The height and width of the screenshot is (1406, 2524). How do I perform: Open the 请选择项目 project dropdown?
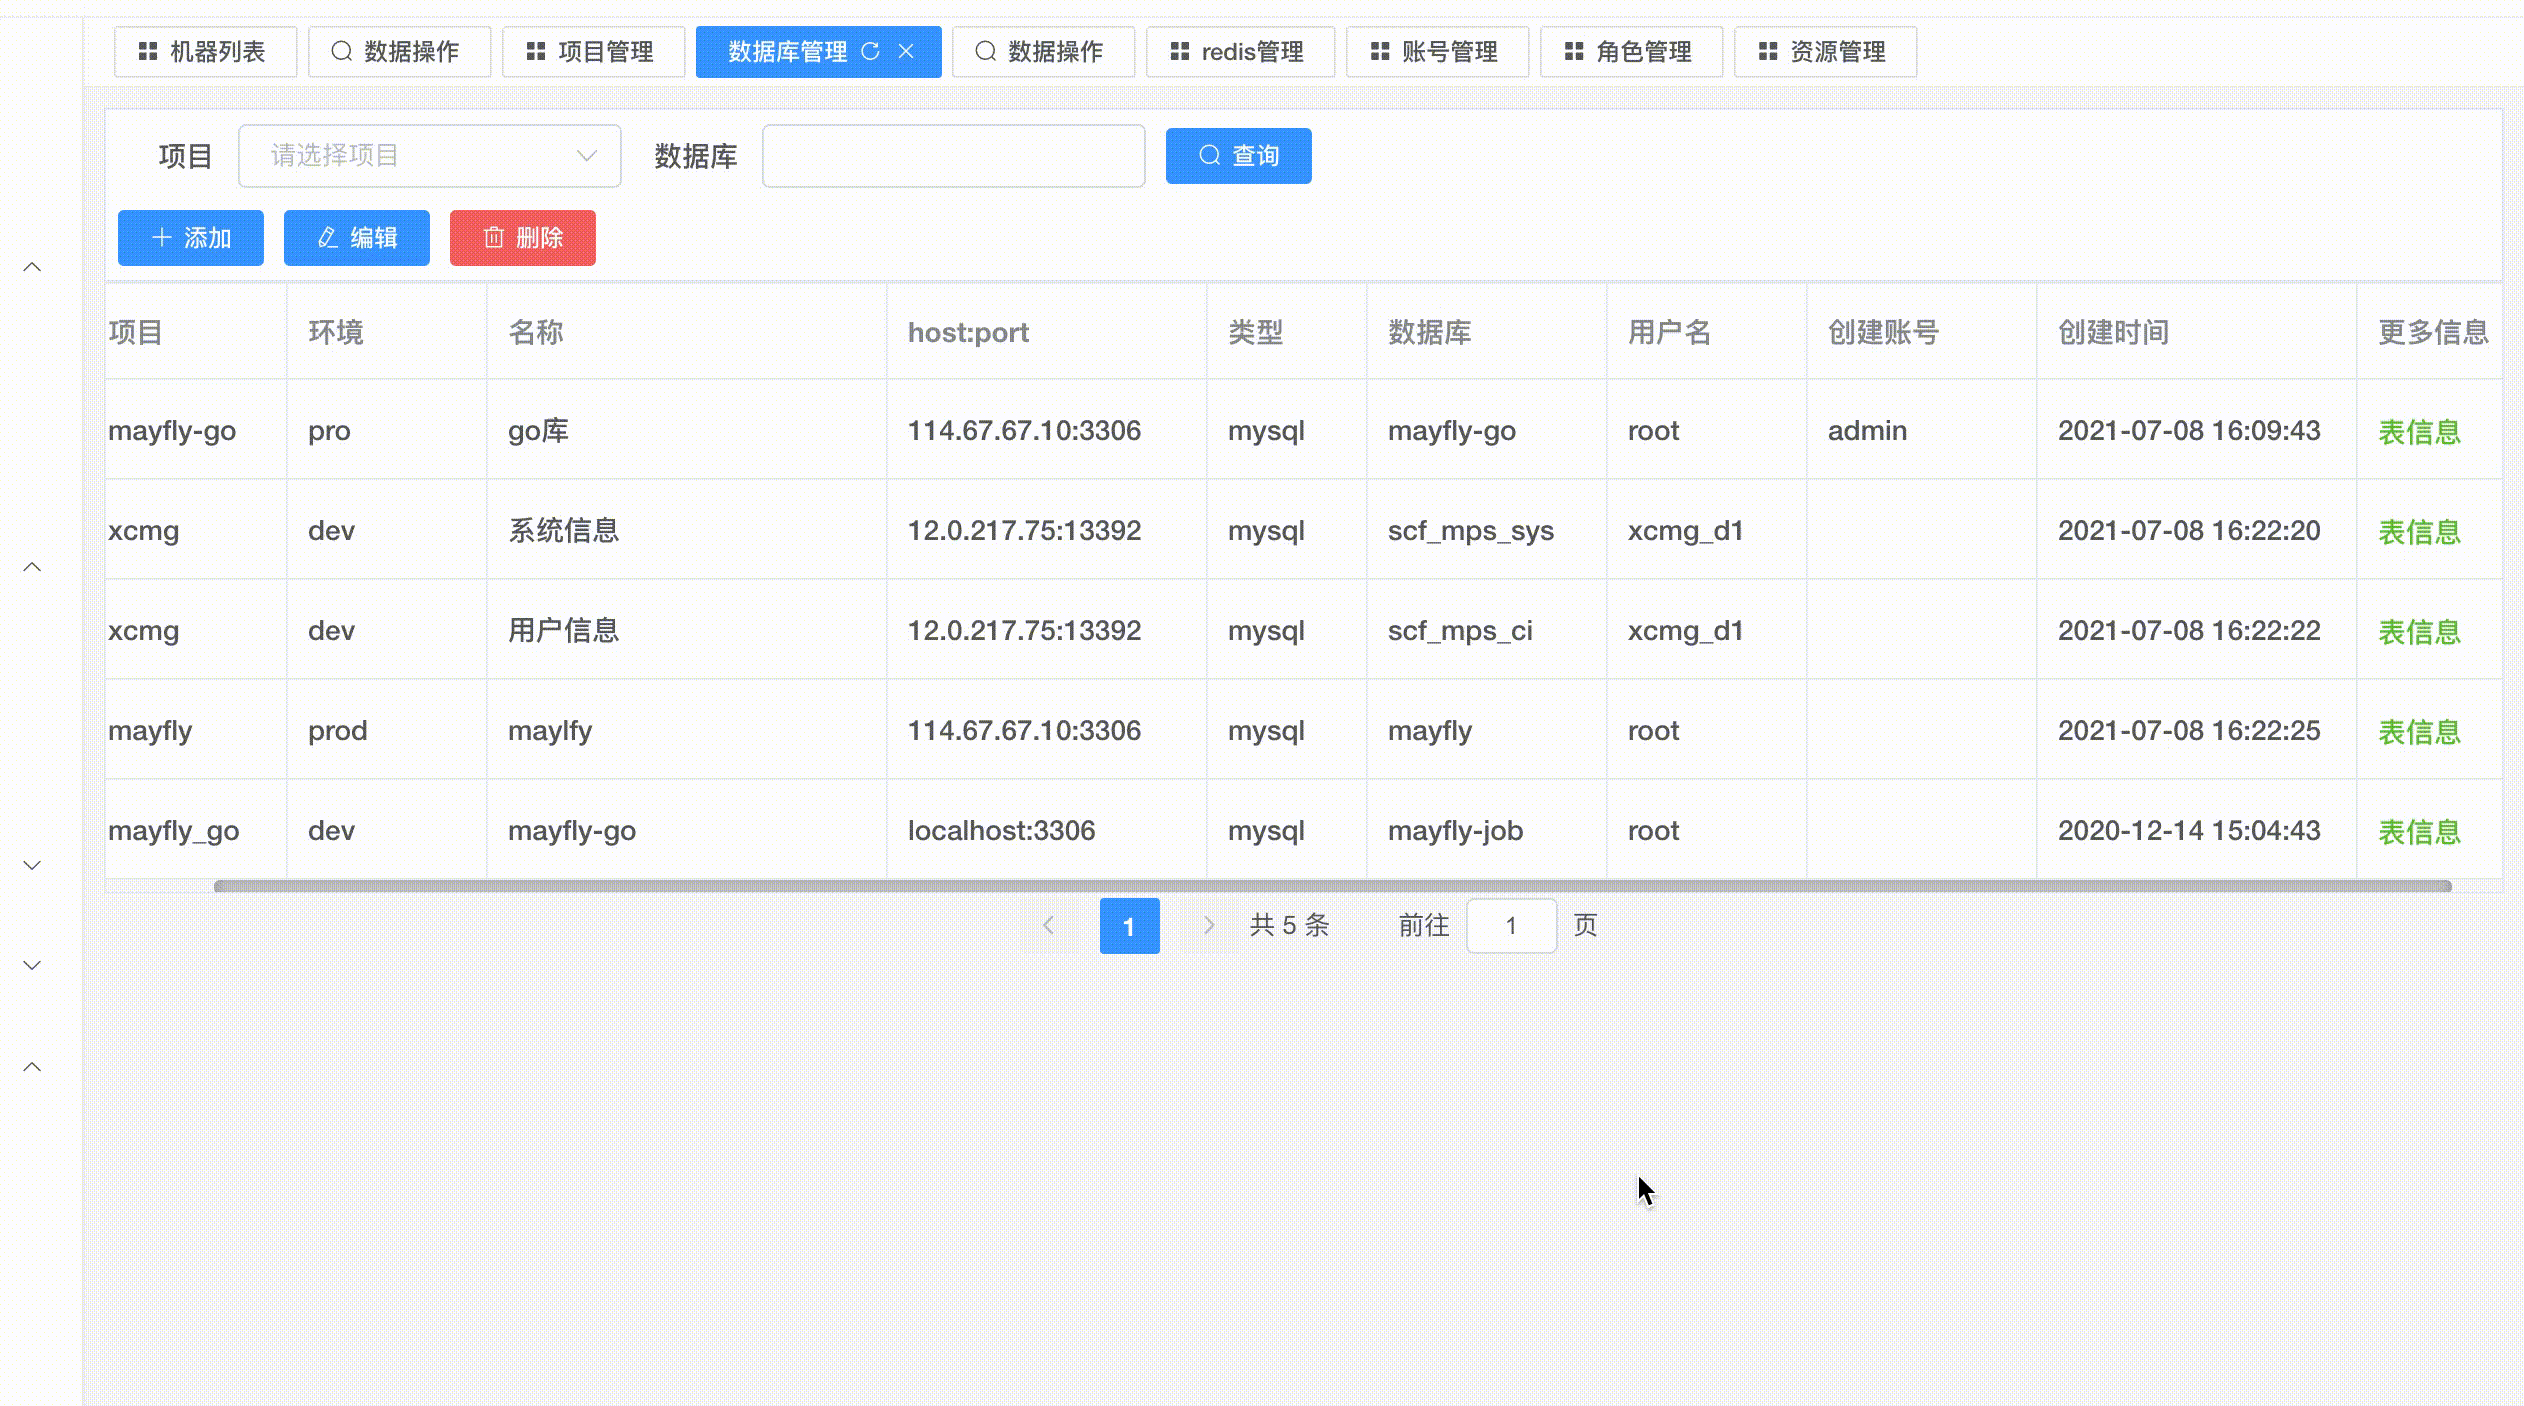click(x=428, y=155)
